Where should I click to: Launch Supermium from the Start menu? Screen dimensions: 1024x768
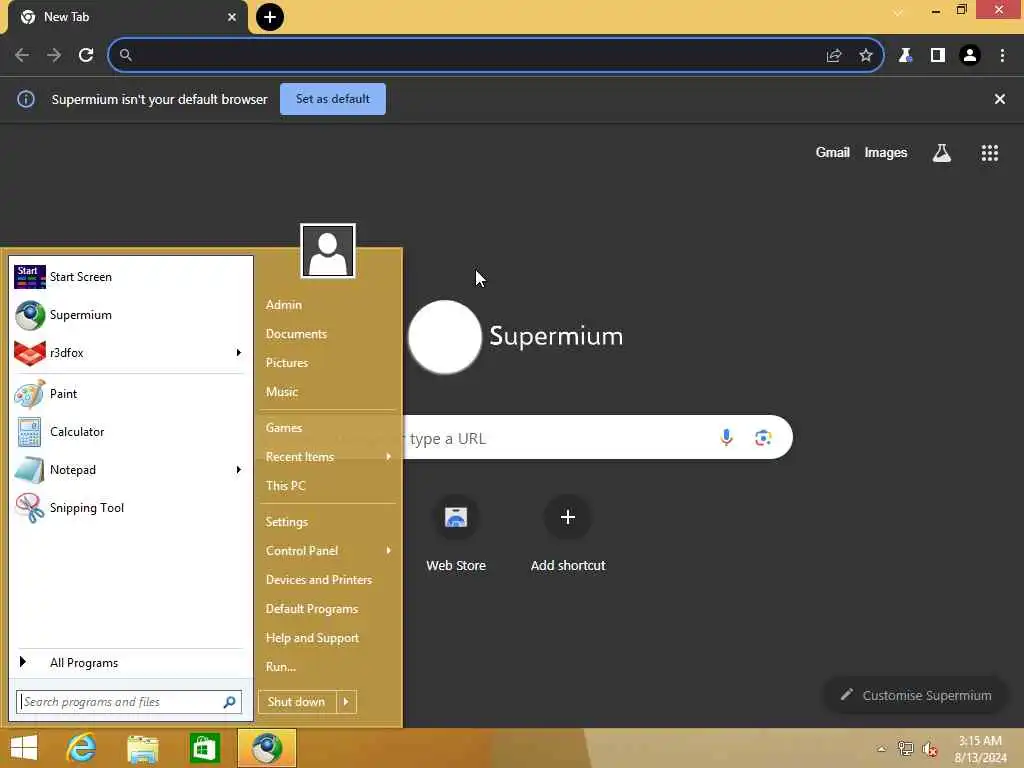129,315
